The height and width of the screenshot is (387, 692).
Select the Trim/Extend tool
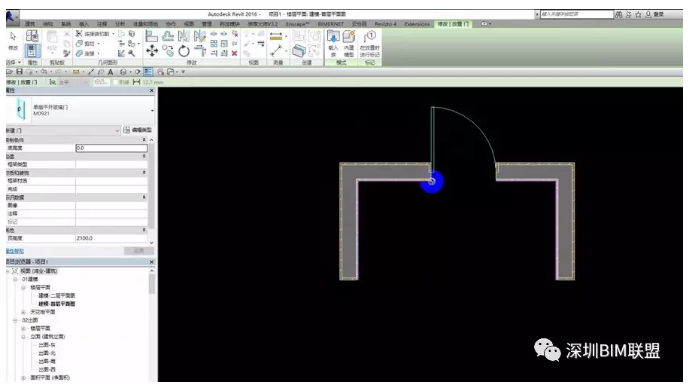coord(200,51)
